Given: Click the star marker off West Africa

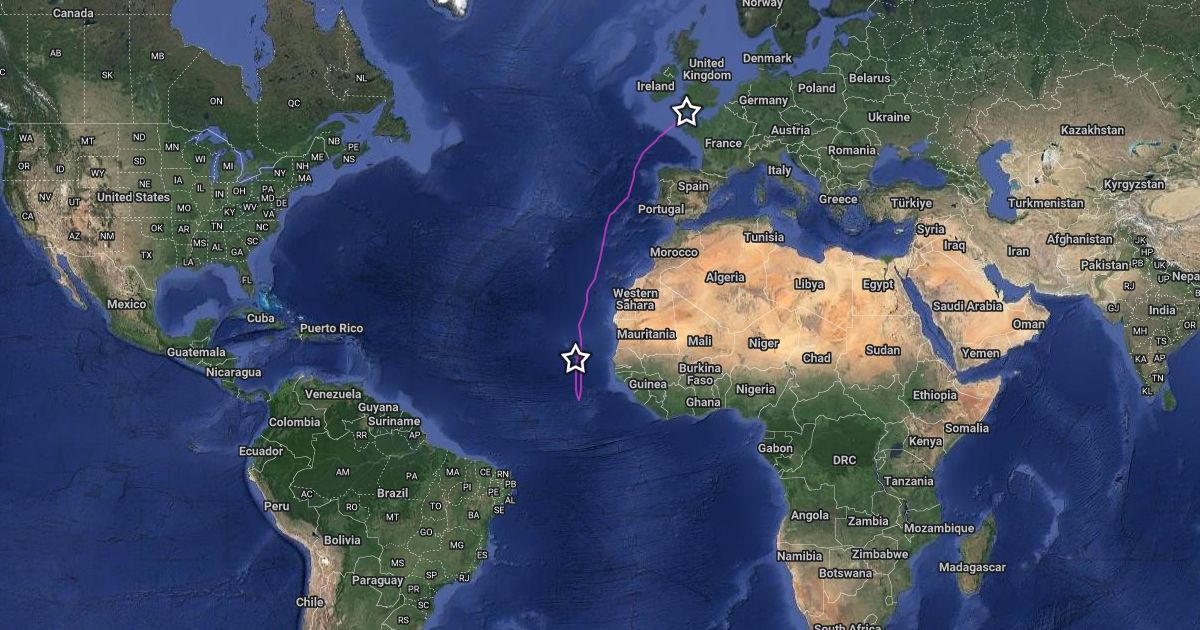Looking at the screenshot, I should tap(576, 358).
